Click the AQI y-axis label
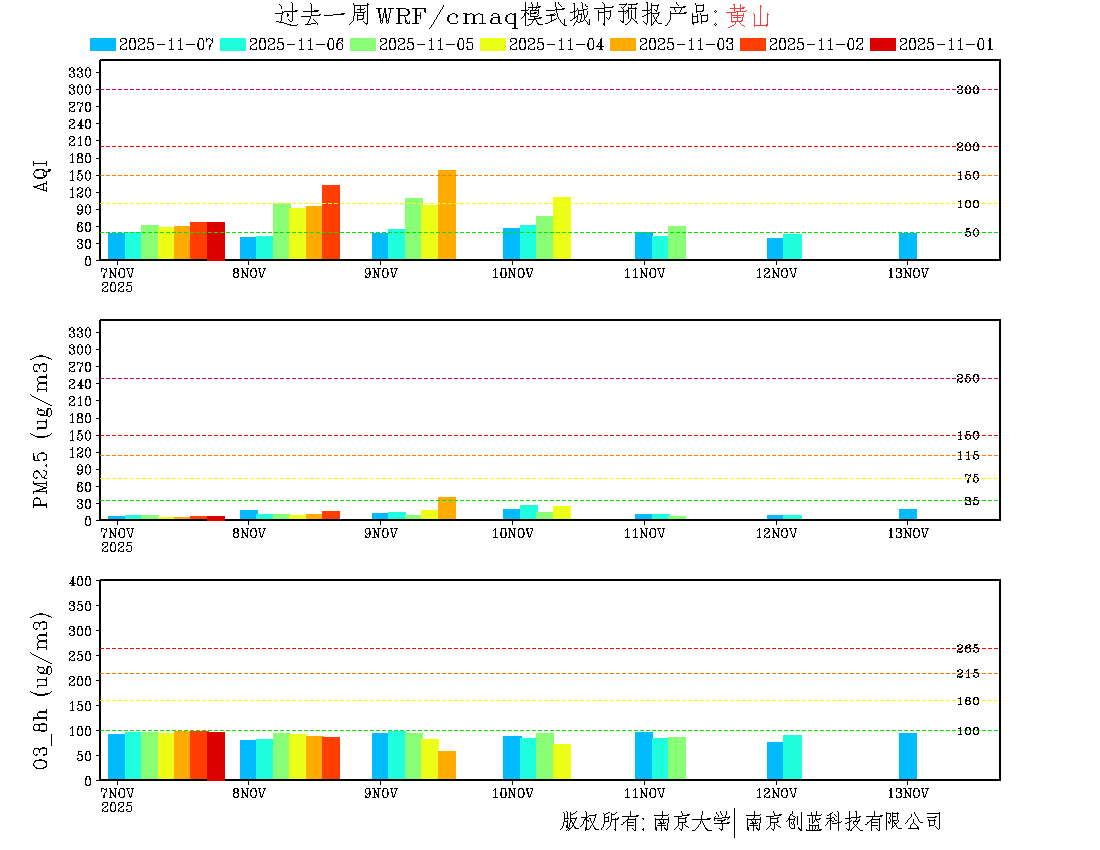Screen dimensions: 1100x850 click(x=42, y=174)
